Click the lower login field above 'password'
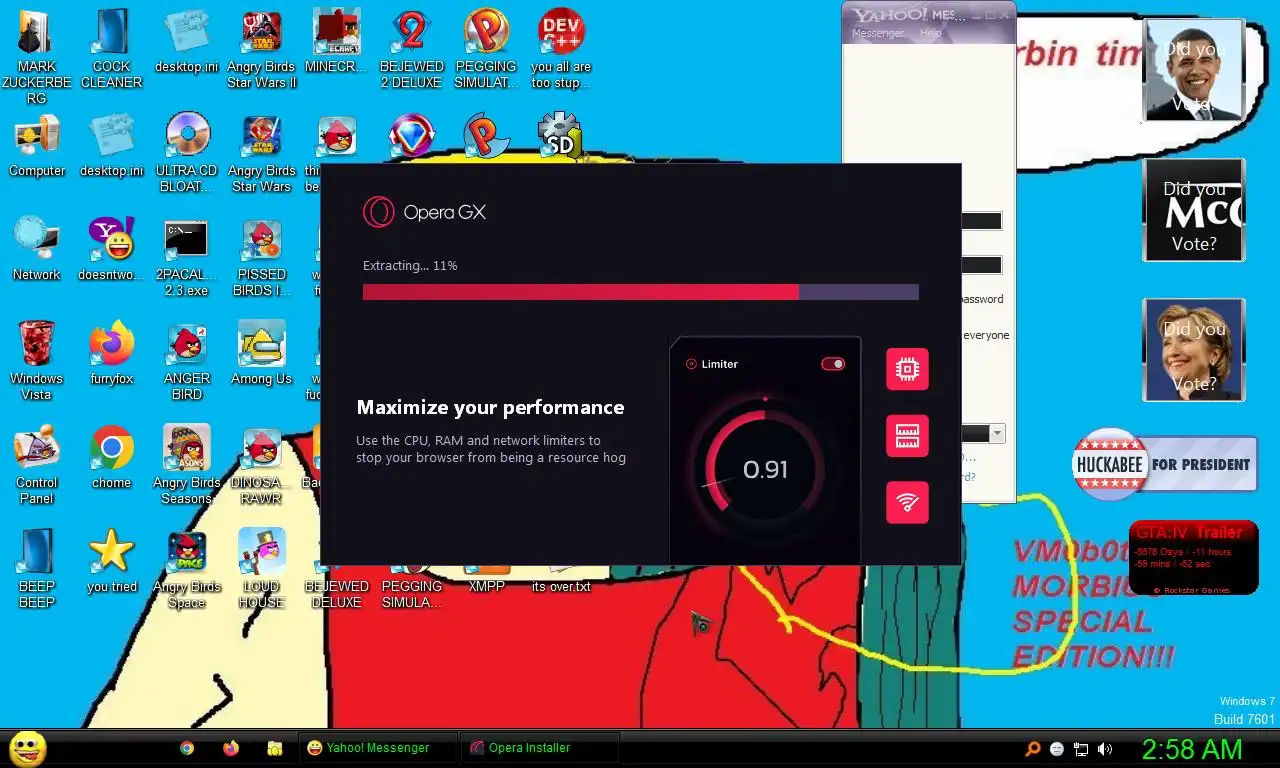The width and height of the screenshot is (1280, 768). tap(981, 265)
